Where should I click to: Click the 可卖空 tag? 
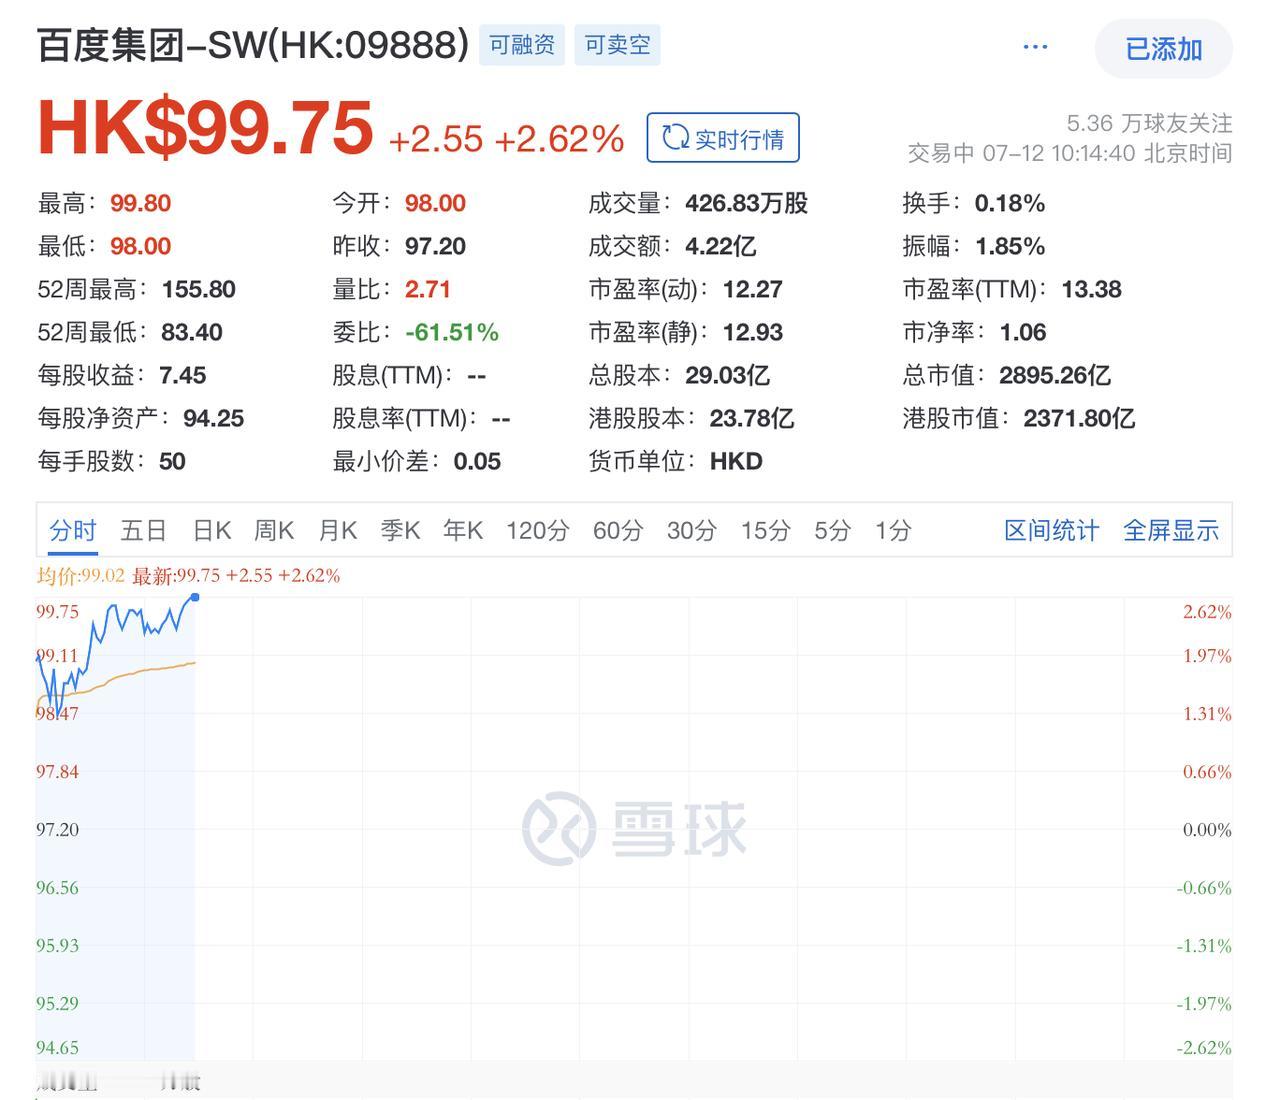coord(617,45)
